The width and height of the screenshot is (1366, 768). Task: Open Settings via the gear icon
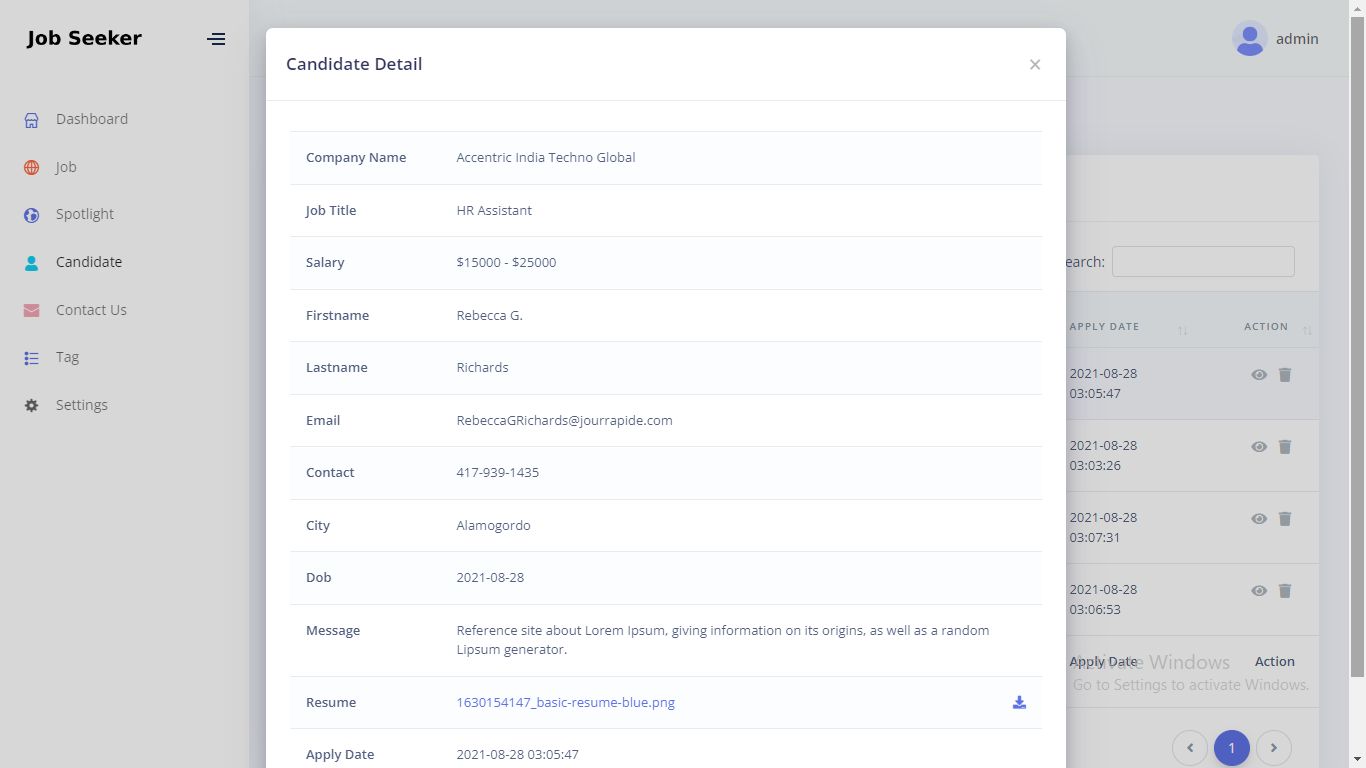pos(32,406)
